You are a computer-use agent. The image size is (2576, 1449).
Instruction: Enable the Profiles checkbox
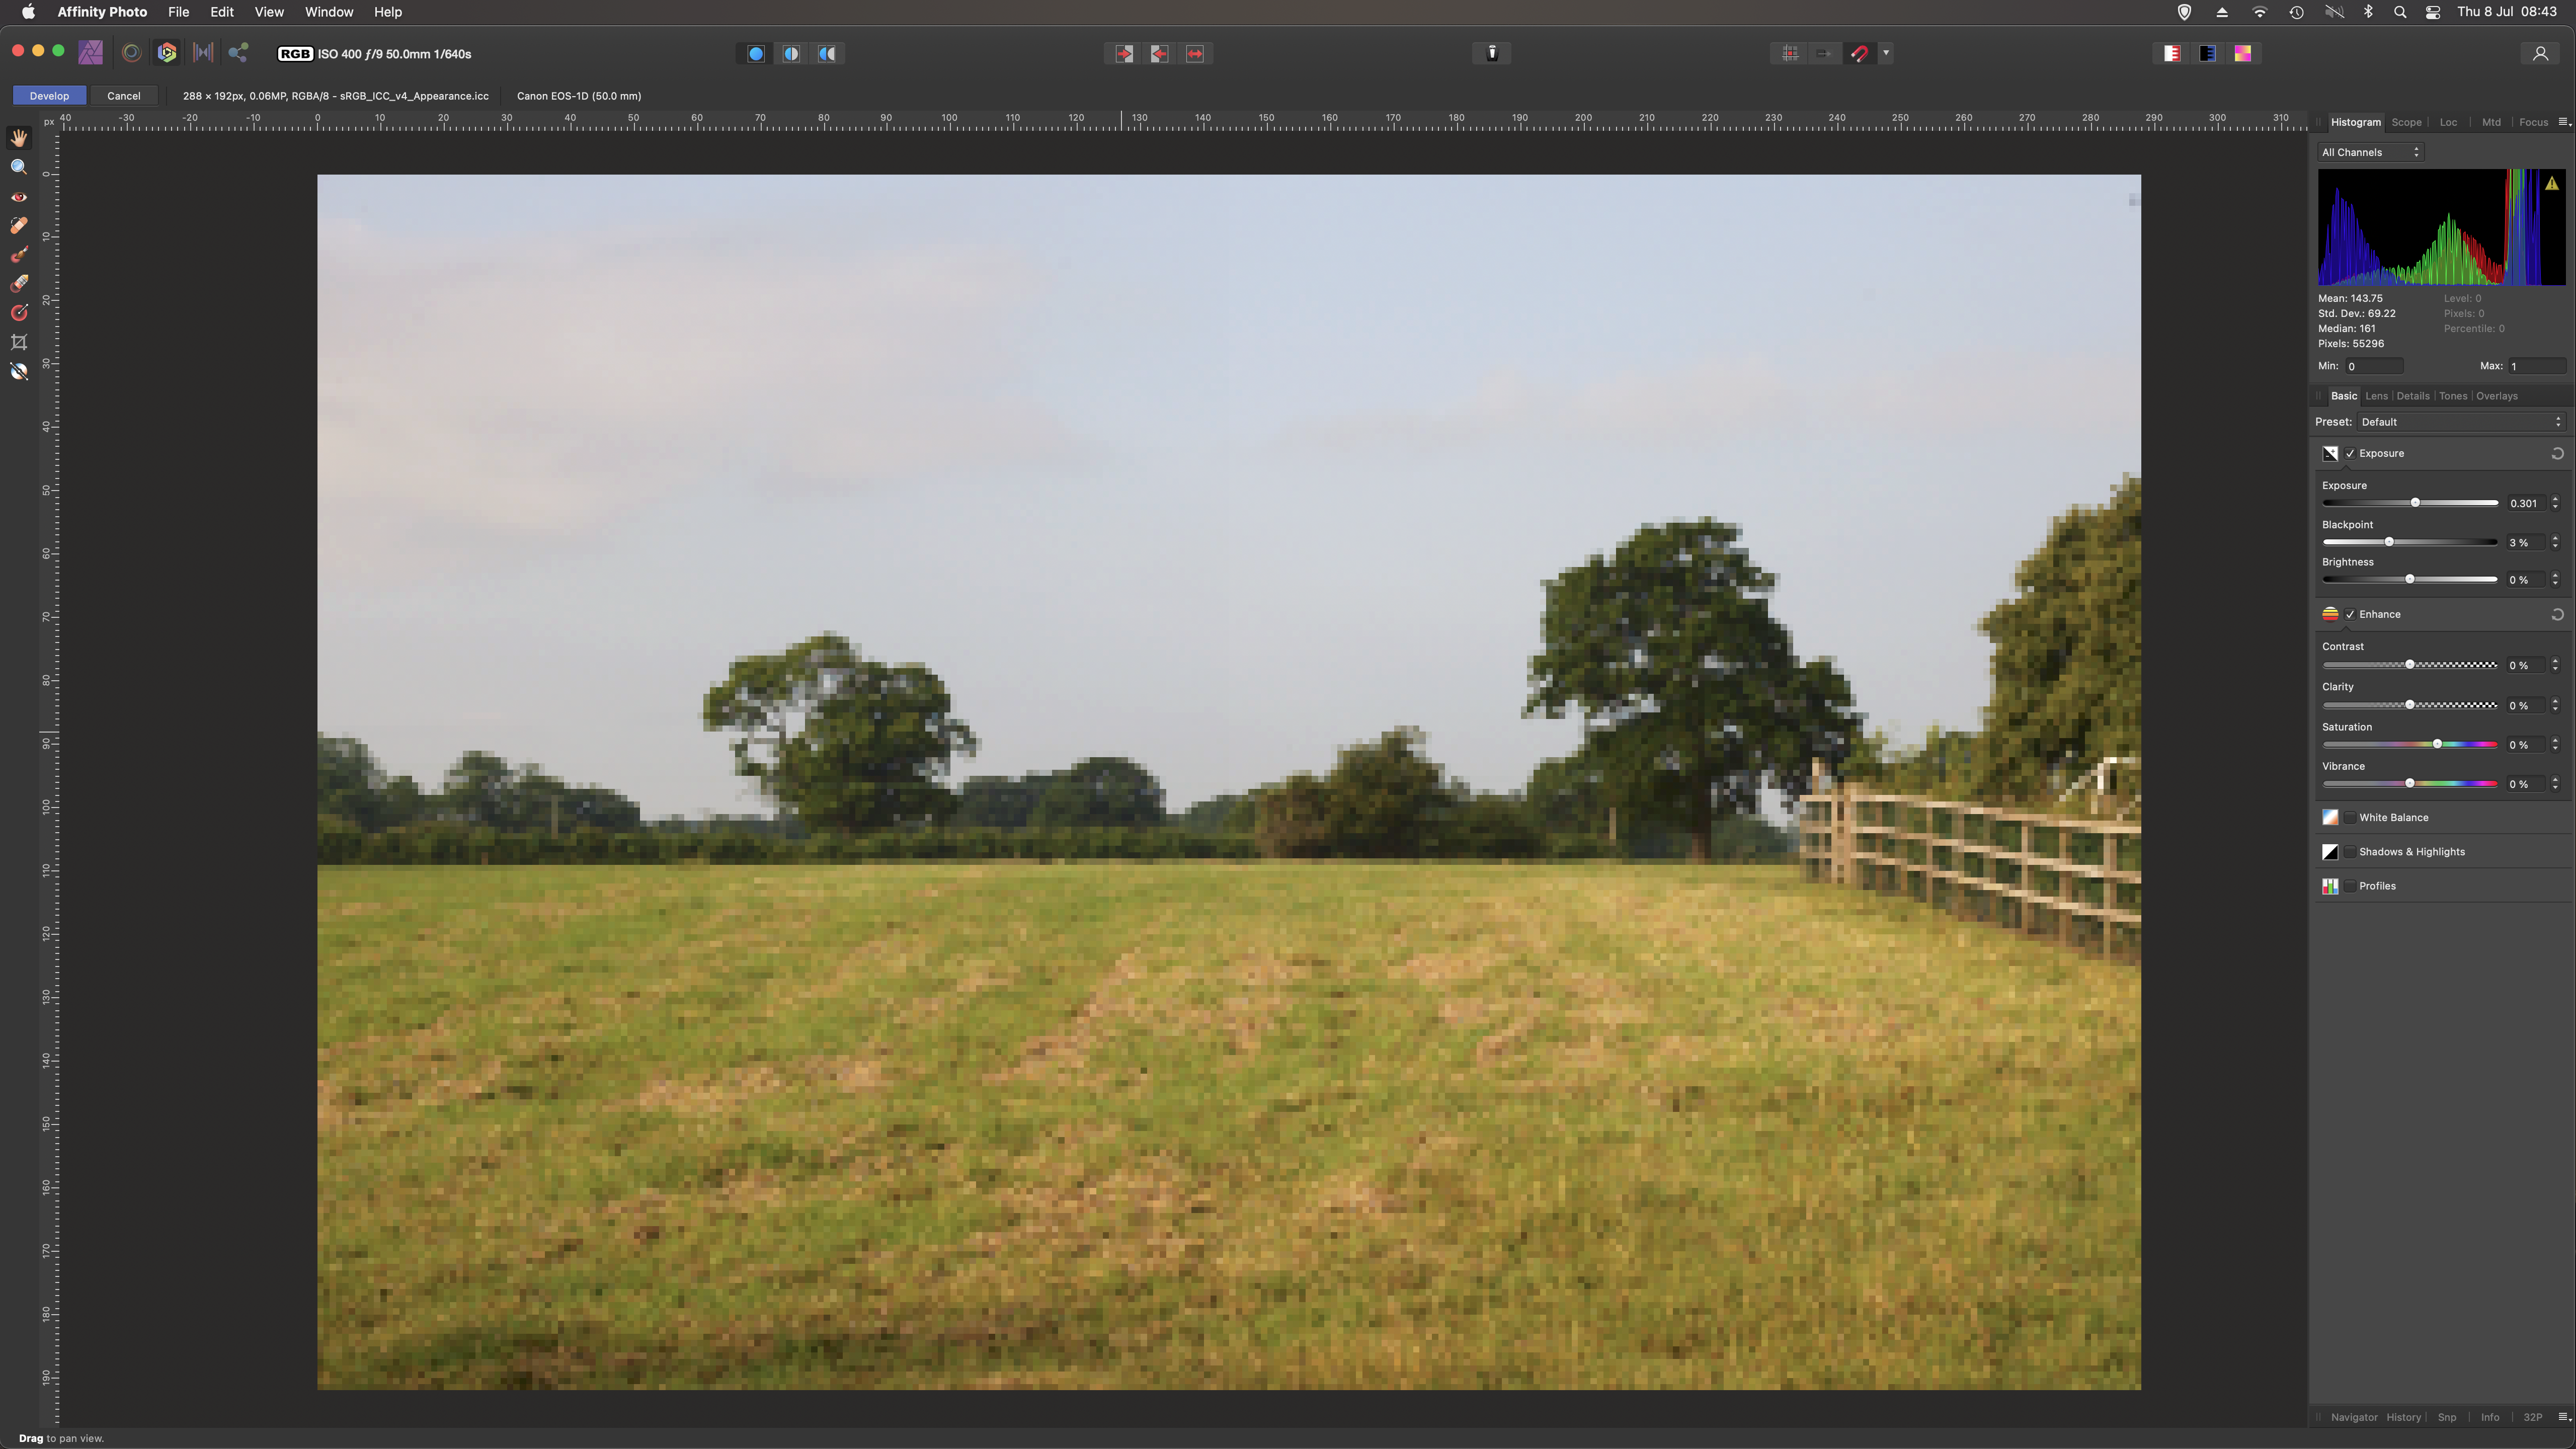point(2350,886)
